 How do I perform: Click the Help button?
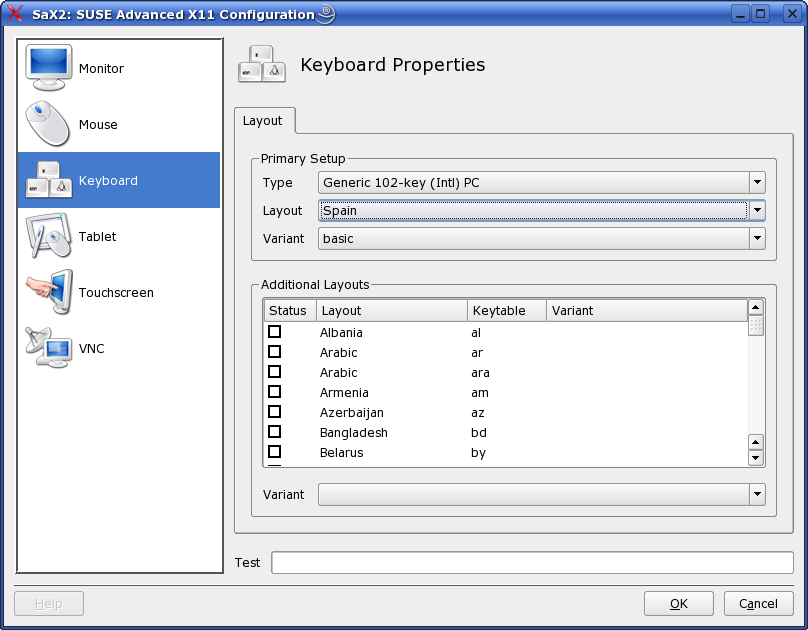click(49, 604)
